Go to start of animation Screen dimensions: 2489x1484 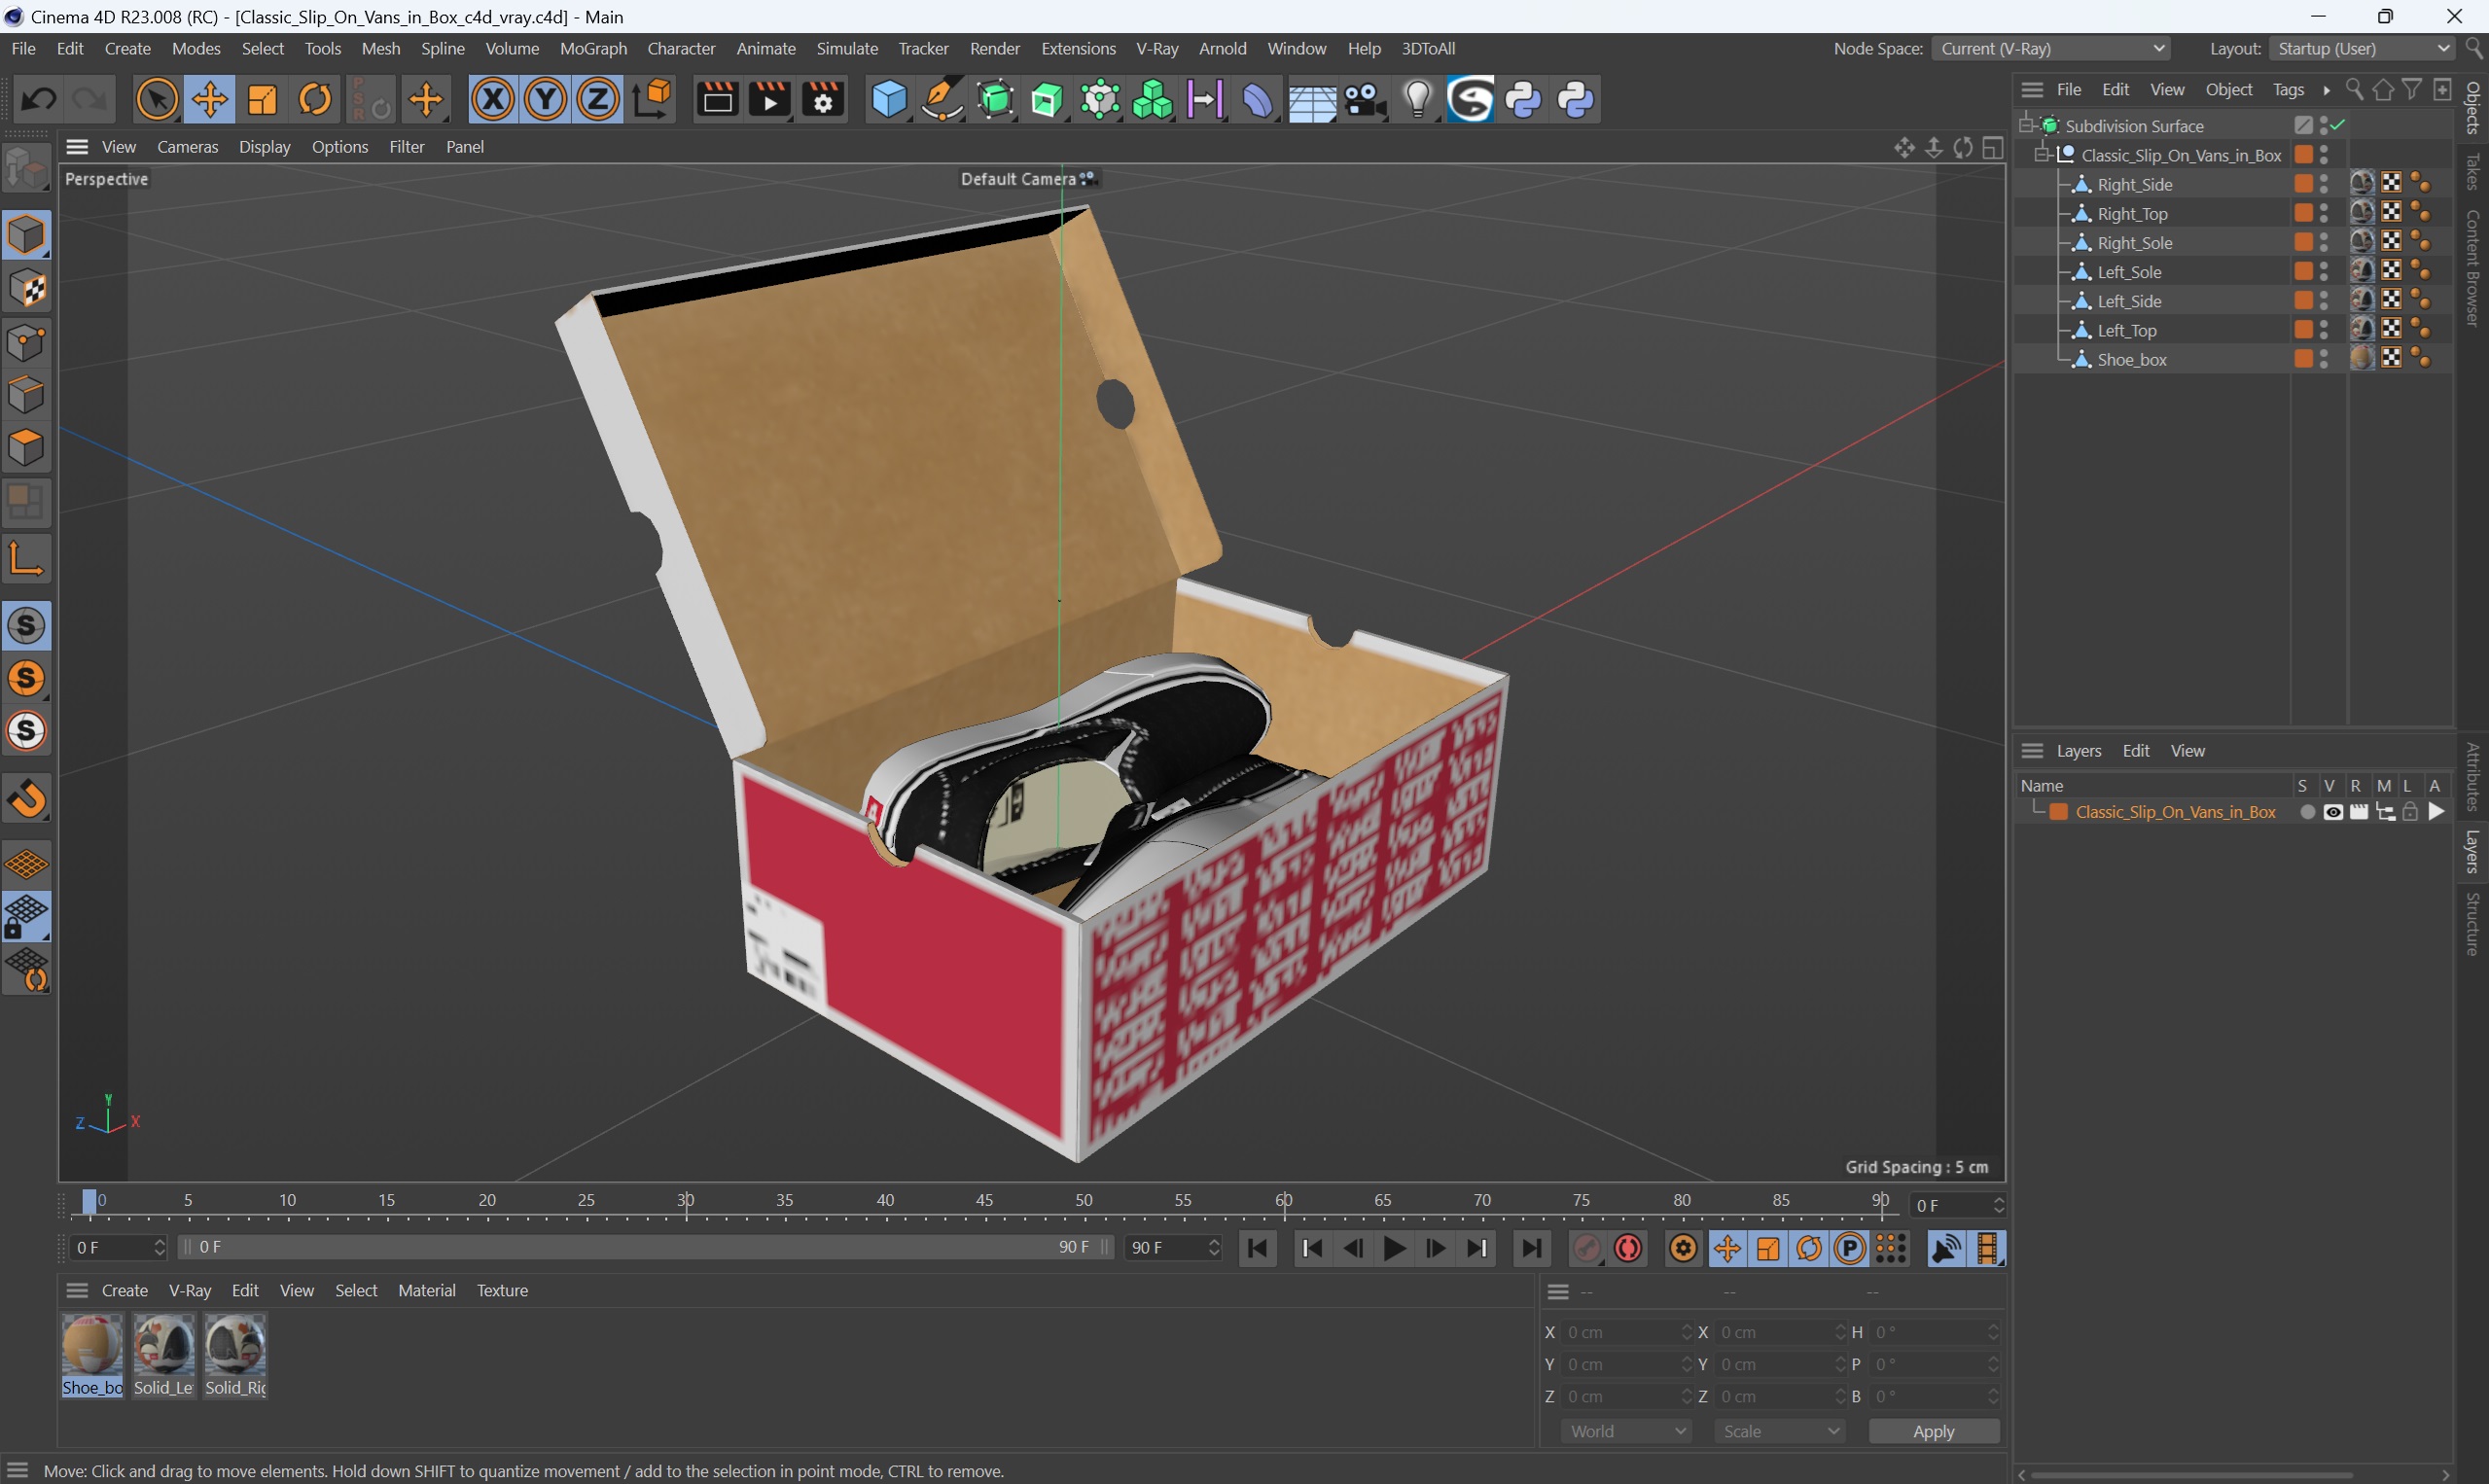coord(1258,1248)
